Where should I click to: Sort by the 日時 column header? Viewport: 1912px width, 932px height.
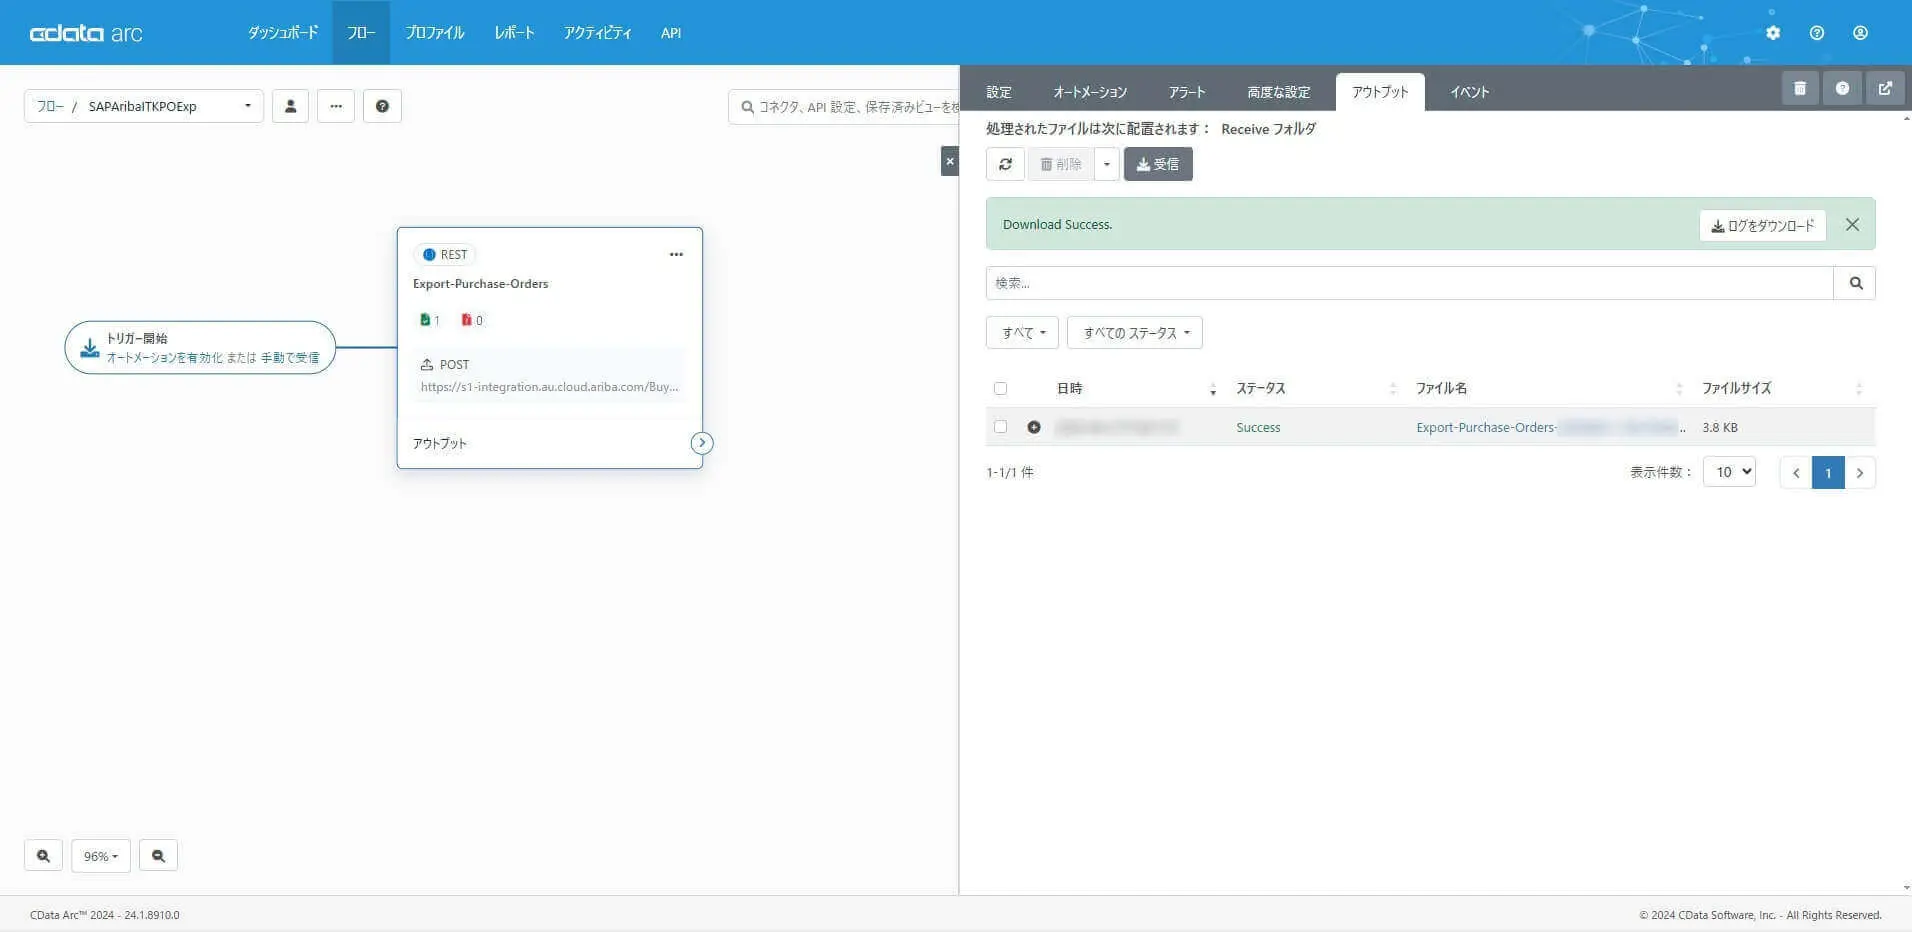pyautogui.click(x=1135, y=388)
